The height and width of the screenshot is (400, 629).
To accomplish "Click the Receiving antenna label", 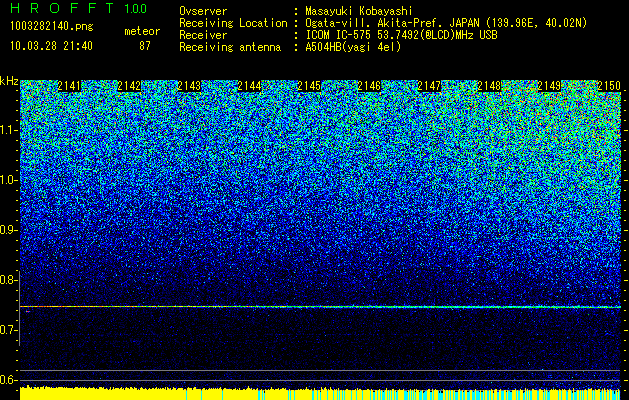I will tap(230, 47).
